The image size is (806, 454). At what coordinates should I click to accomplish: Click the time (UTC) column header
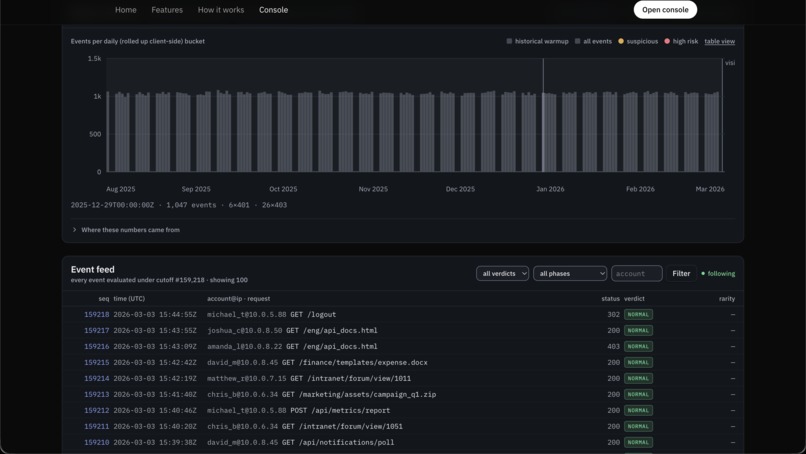(x=129, y=298)
